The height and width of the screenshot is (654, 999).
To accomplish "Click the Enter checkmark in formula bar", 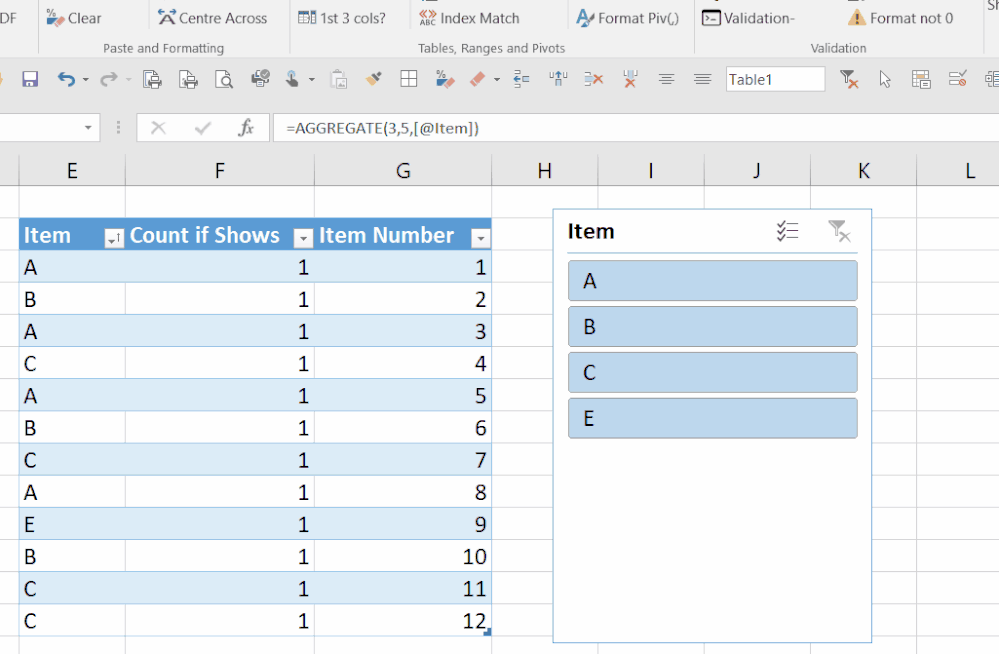I will click(203, 128).
